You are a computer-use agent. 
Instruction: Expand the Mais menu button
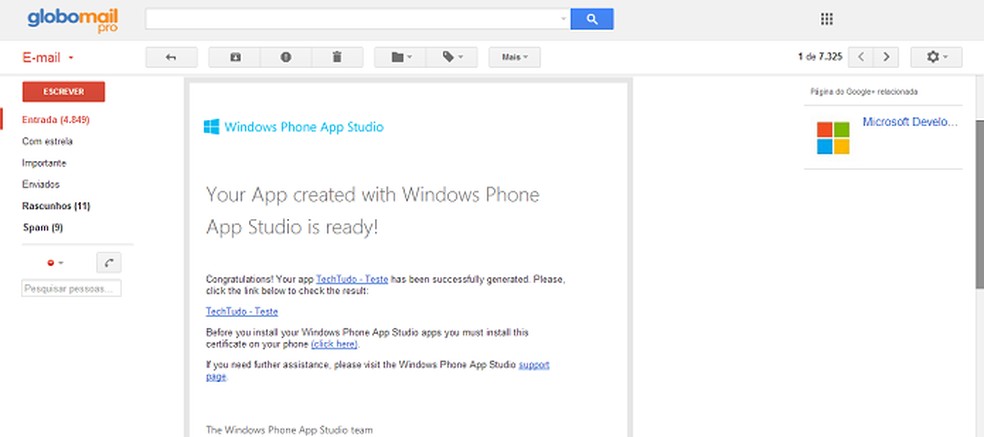(515, 57)
